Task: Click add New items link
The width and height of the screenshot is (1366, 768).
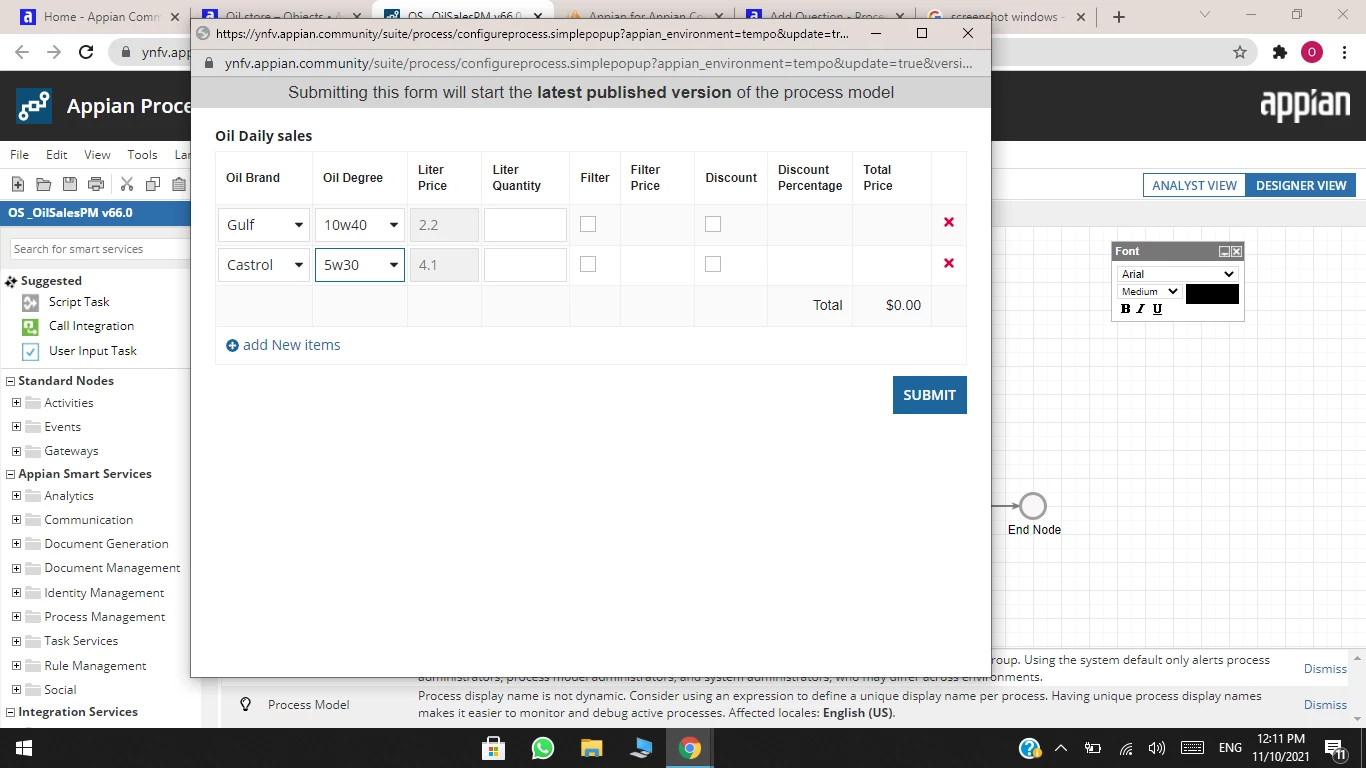Action: coord(283,345)
